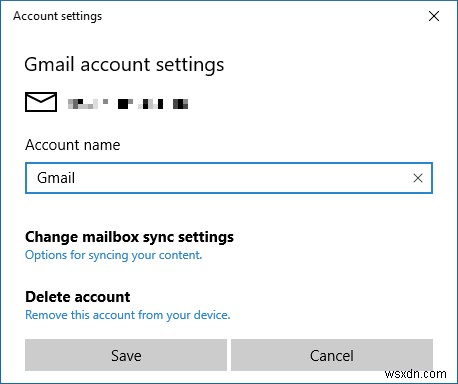The image size is (458, 384).
Task: Open Options for syncing your content link
Action: (x=114, y=255)
